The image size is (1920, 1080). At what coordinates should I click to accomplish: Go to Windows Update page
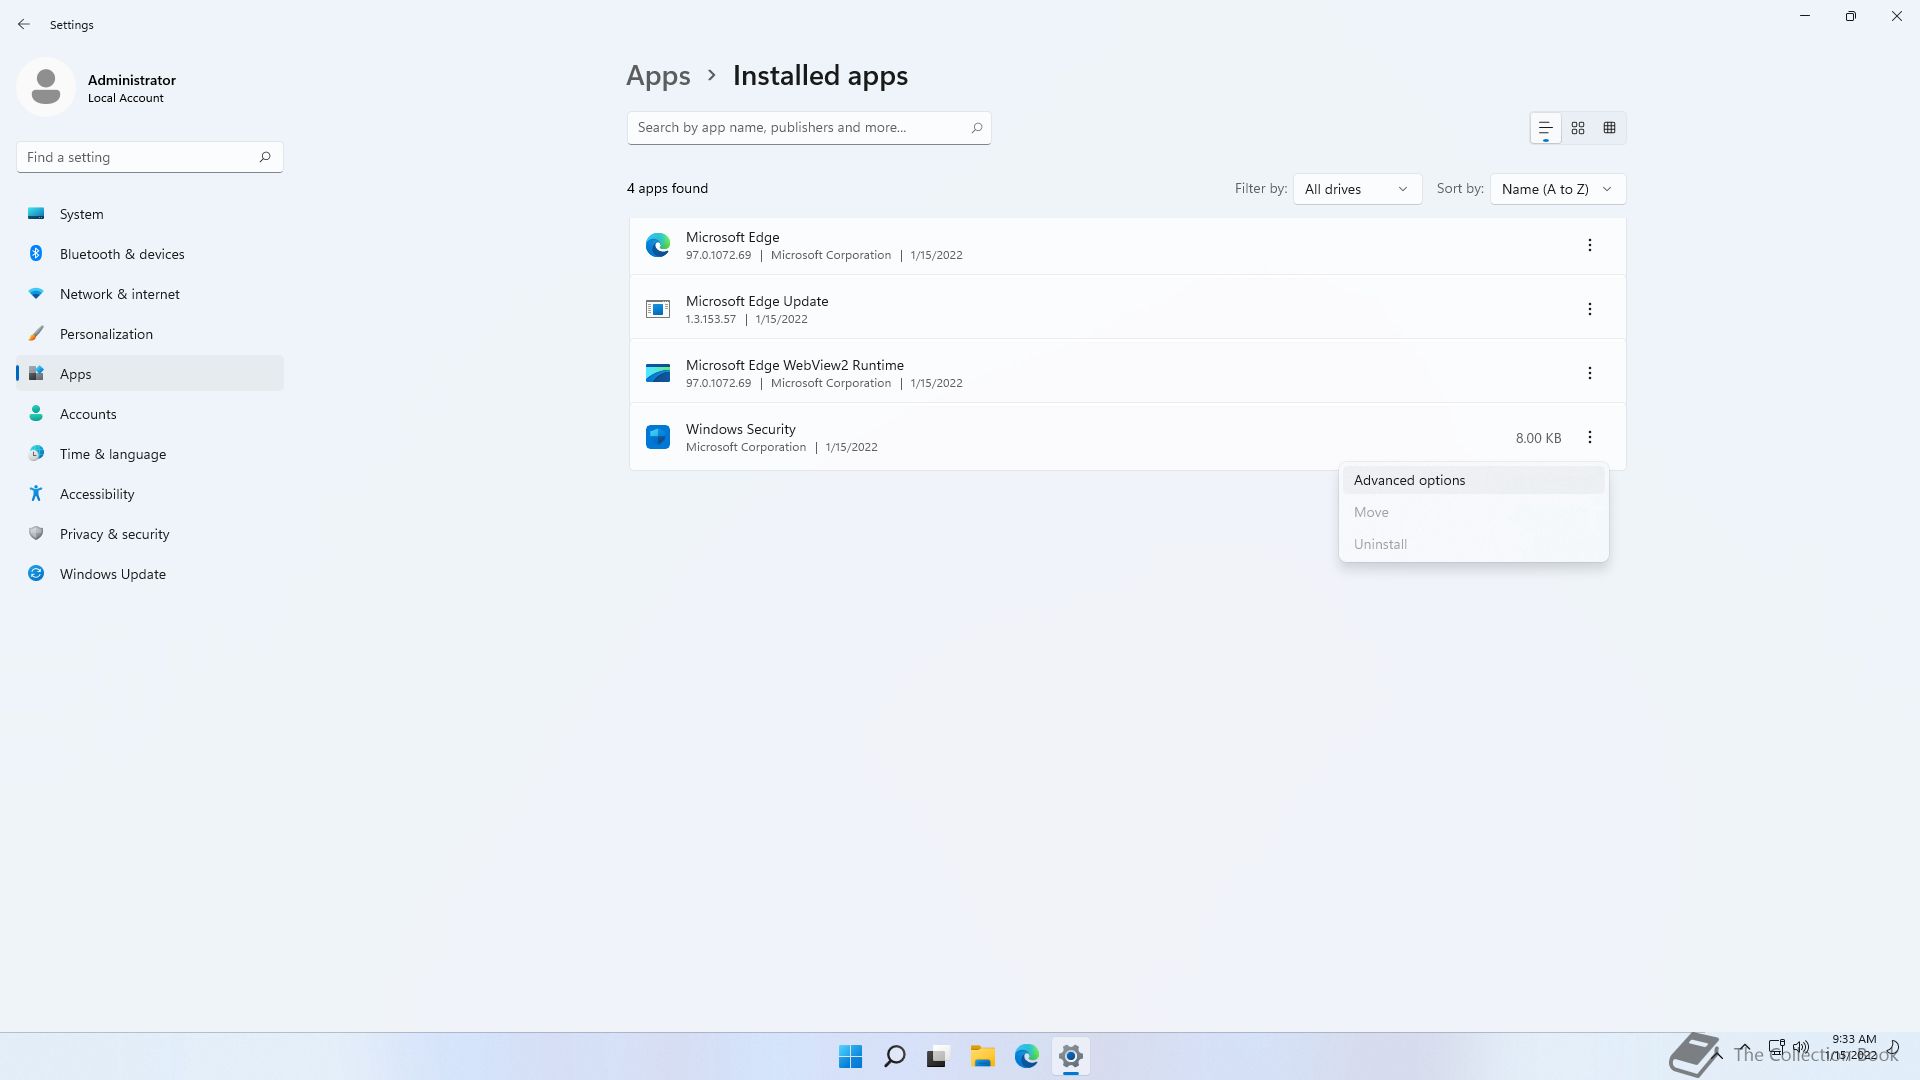click(x=150, y=574)
